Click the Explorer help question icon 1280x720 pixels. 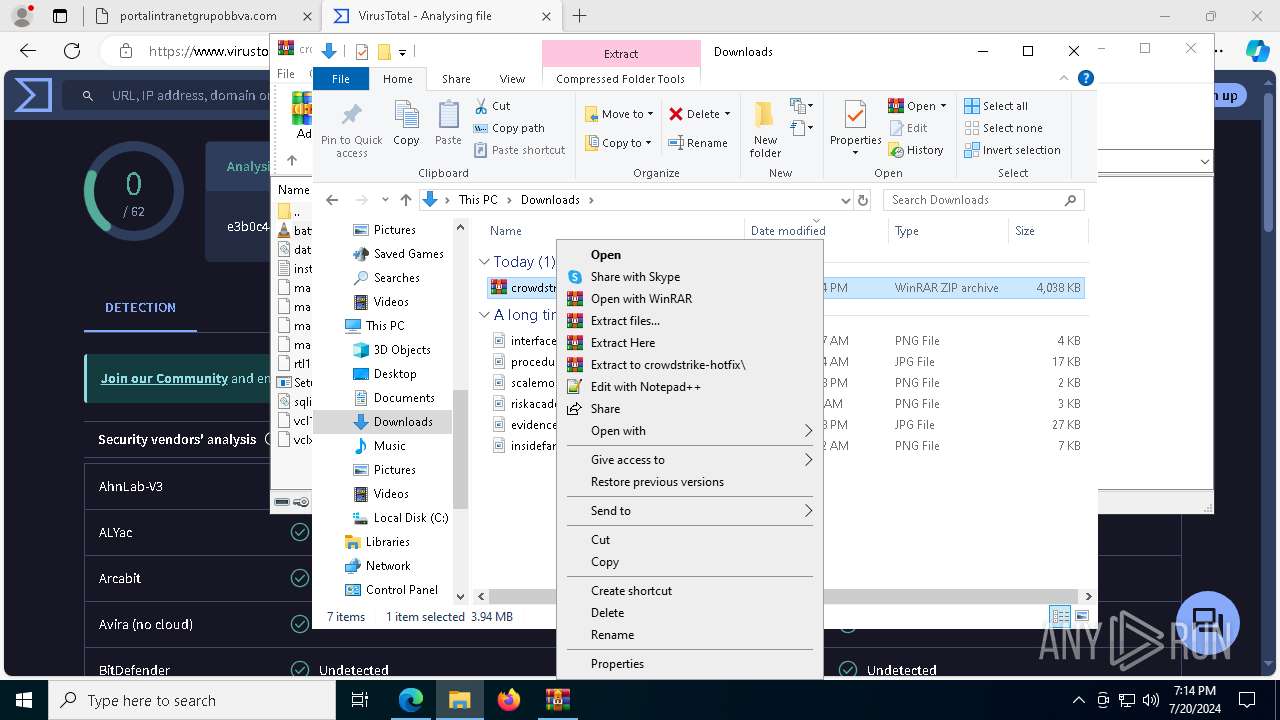[1086, 78]
